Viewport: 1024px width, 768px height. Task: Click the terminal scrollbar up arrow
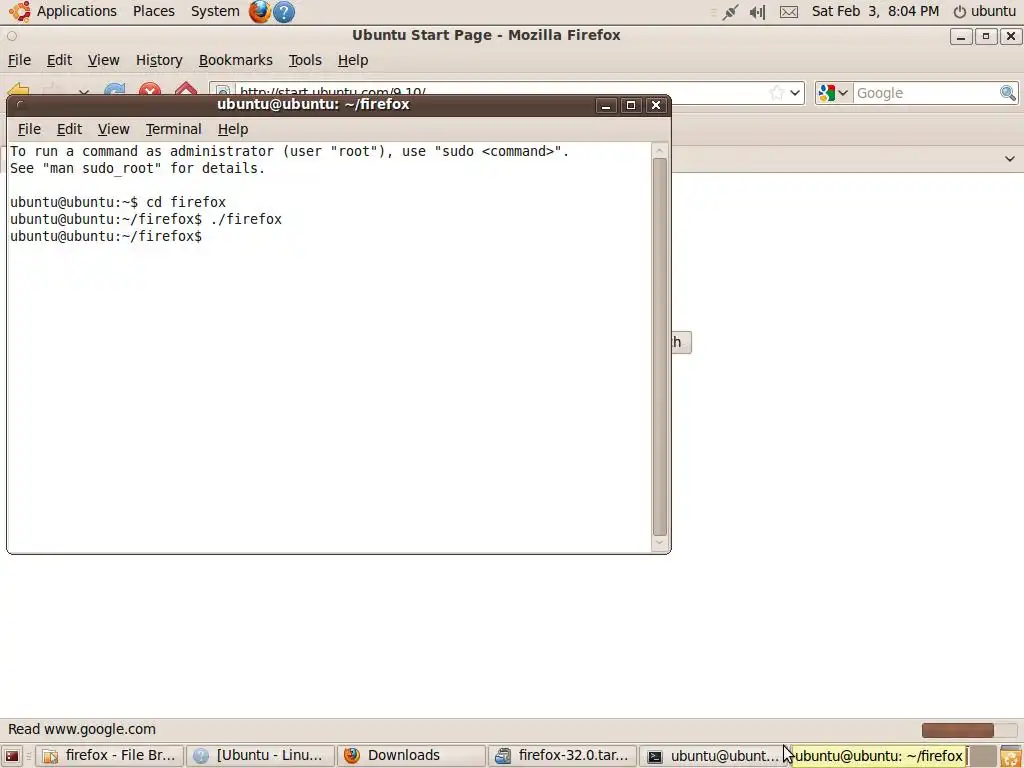pyautogui.click(x=660, y=150)
